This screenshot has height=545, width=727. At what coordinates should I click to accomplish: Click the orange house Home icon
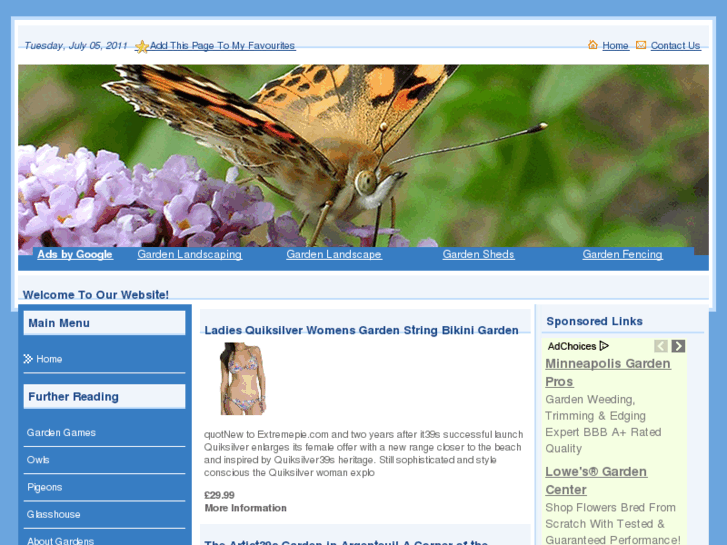coord(593,45)
